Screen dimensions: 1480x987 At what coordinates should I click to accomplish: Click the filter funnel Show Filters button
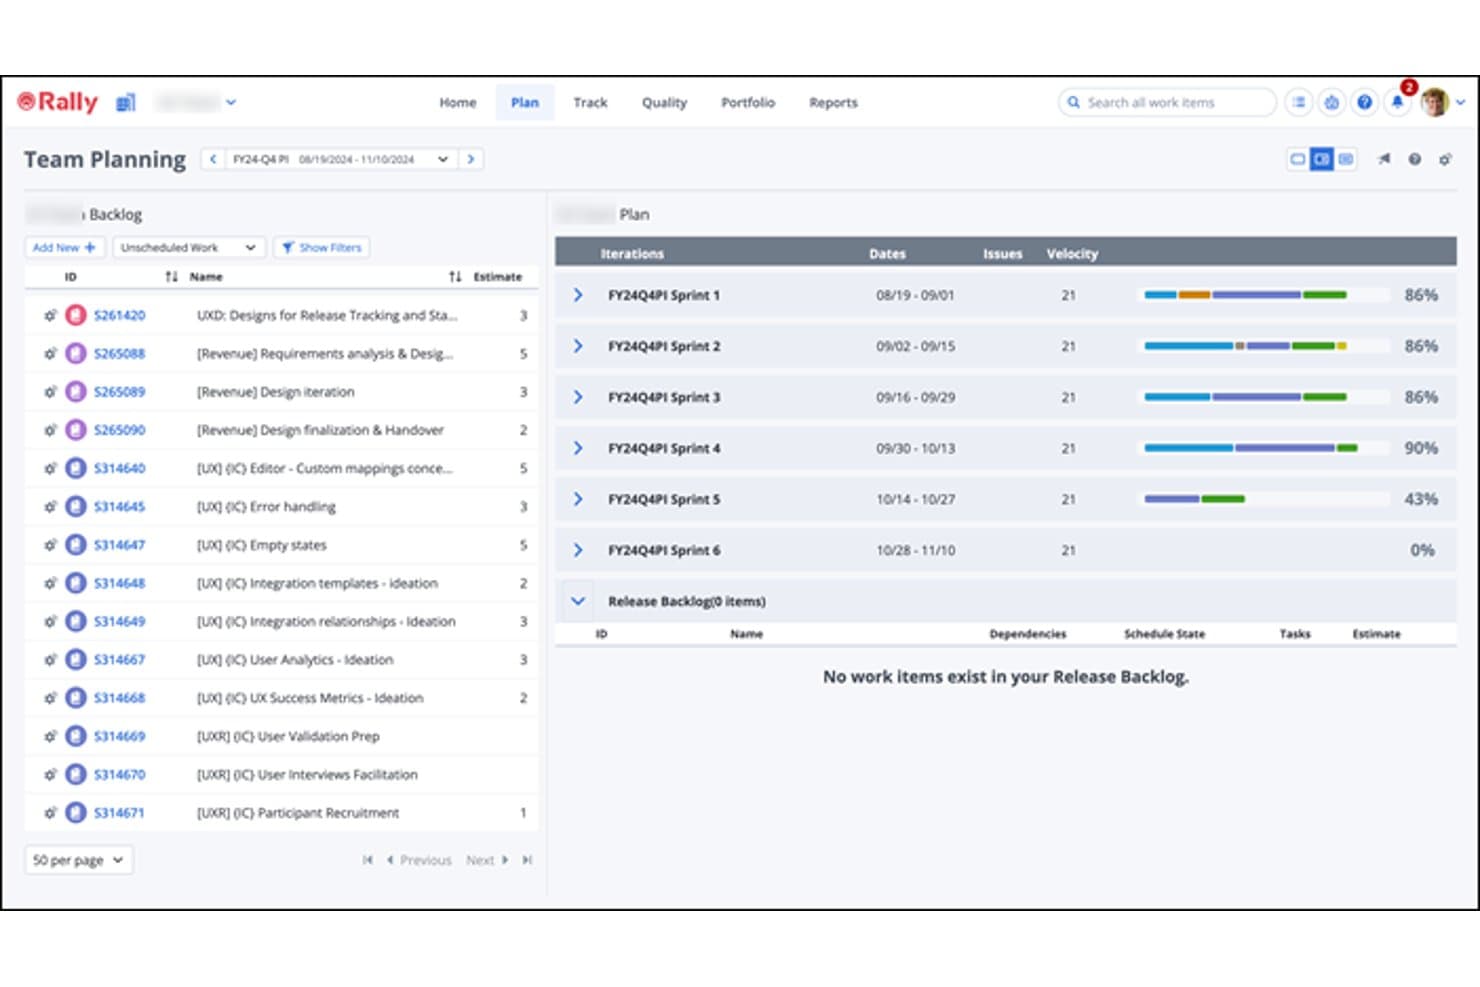[x=321, y=247]
